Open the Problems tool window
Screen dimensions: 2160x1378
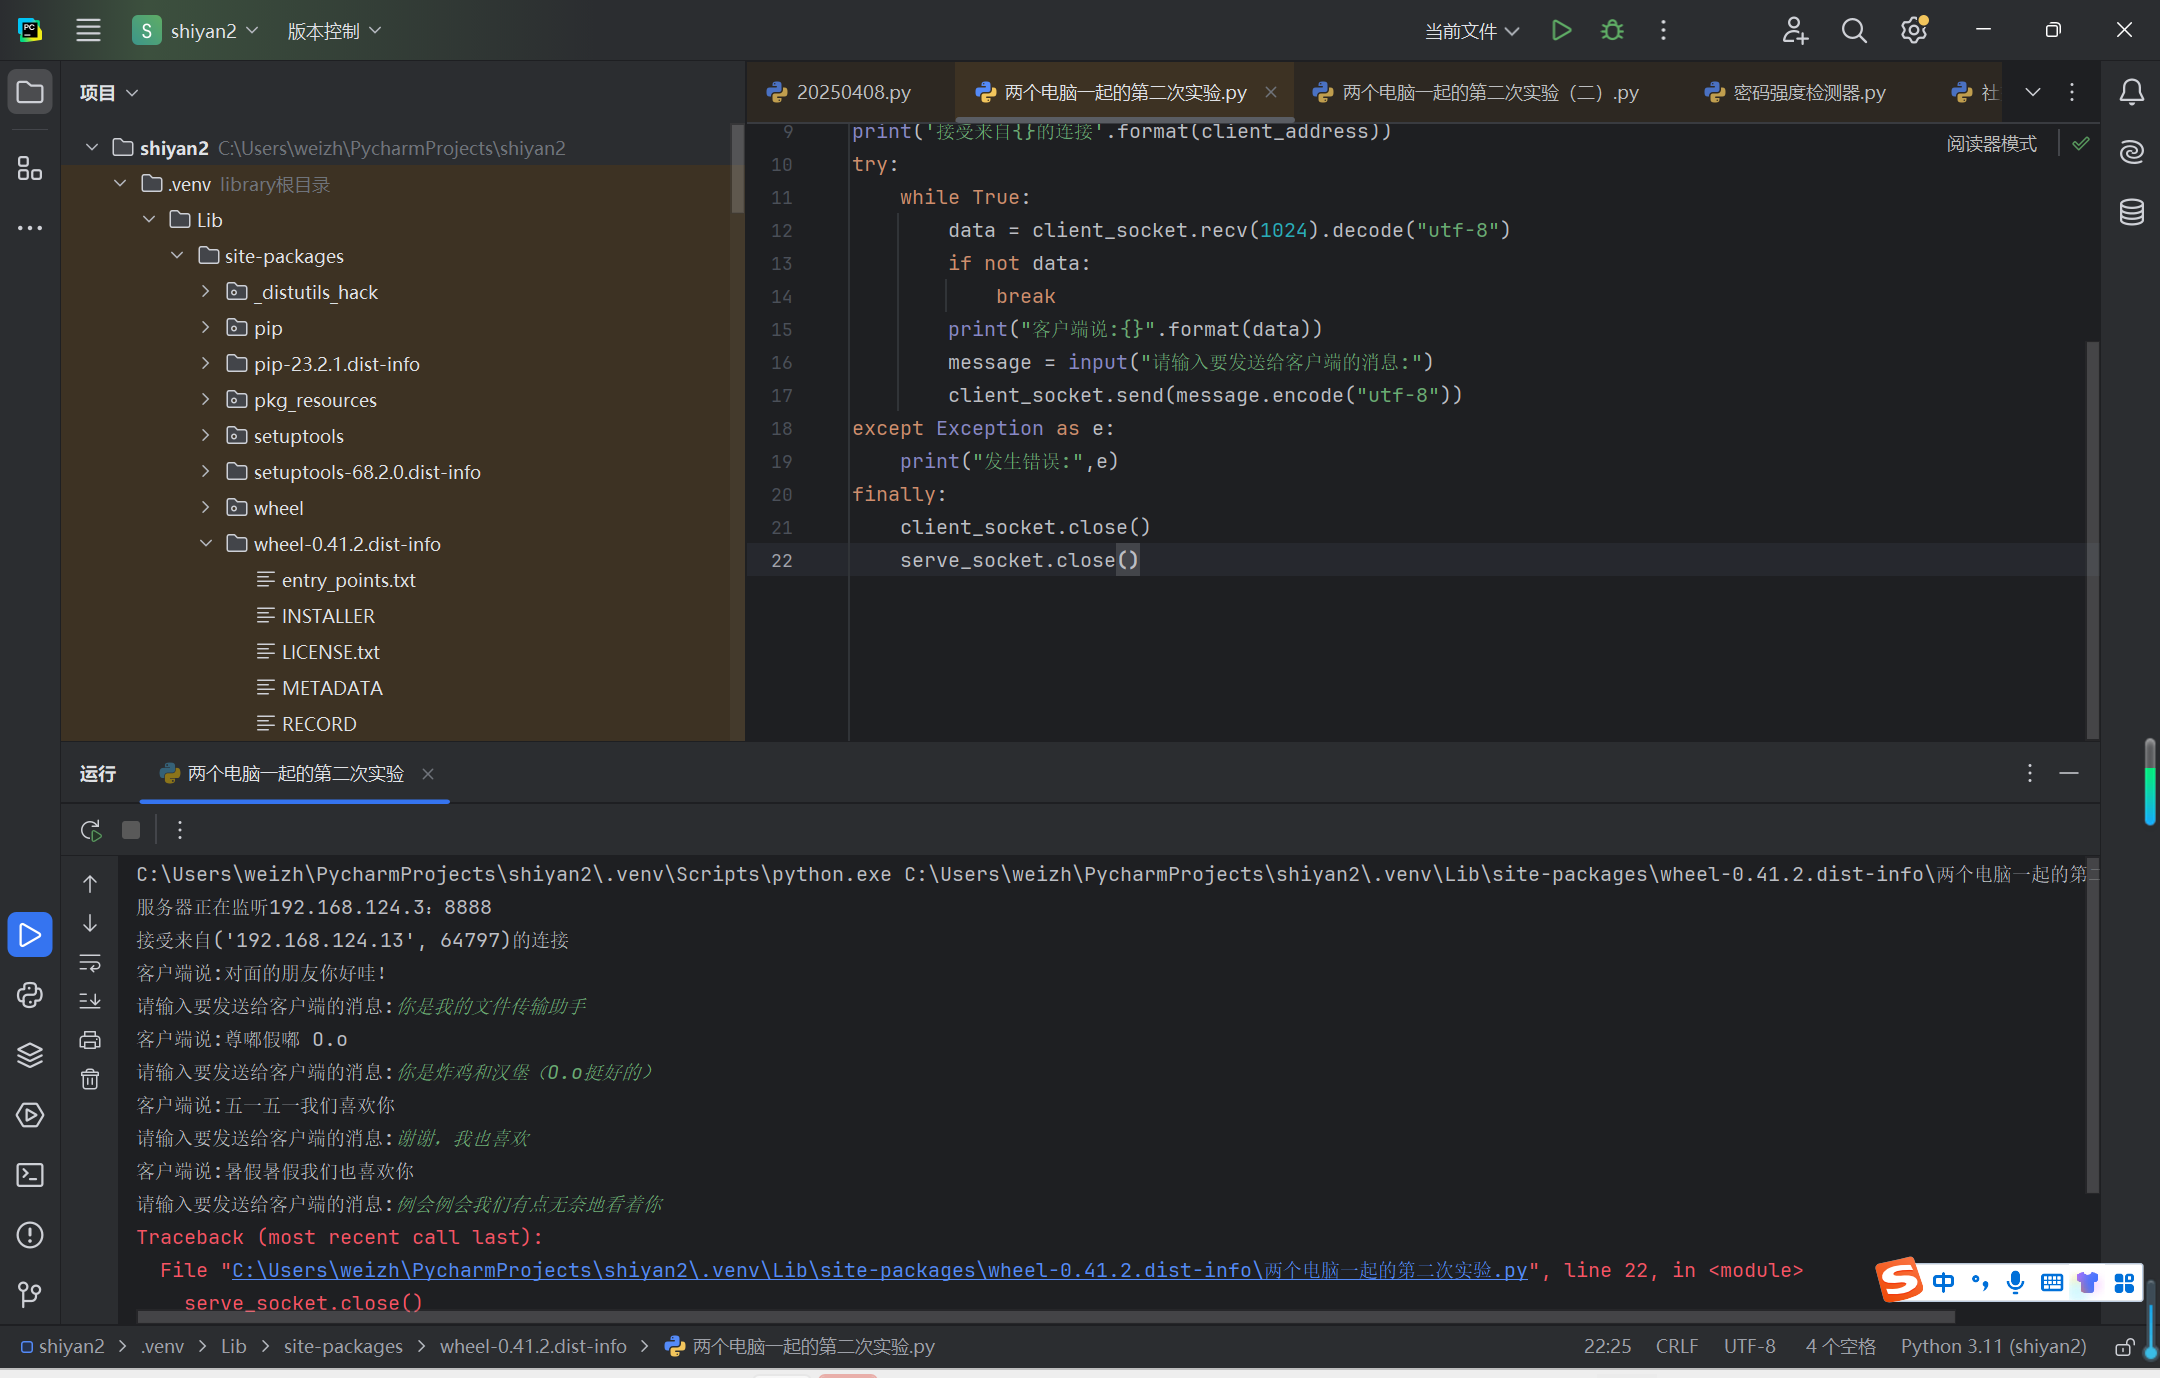(30, 1235)
